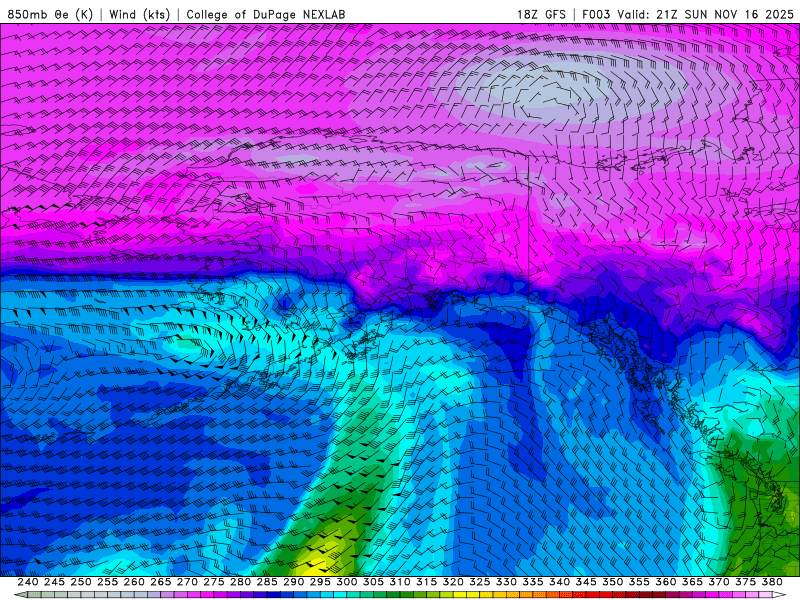800x600 pixels.
Task: Click the 300 color scale label
Action: tap(347, 582)
